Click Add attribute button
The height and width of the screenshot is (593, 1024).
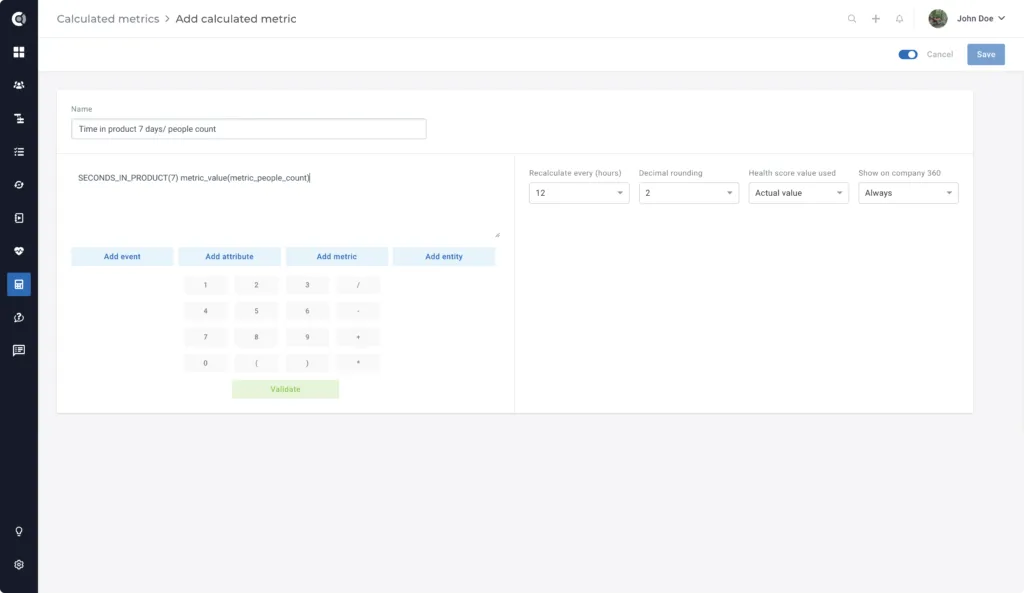pyautogui.click(x=229, y=257)
